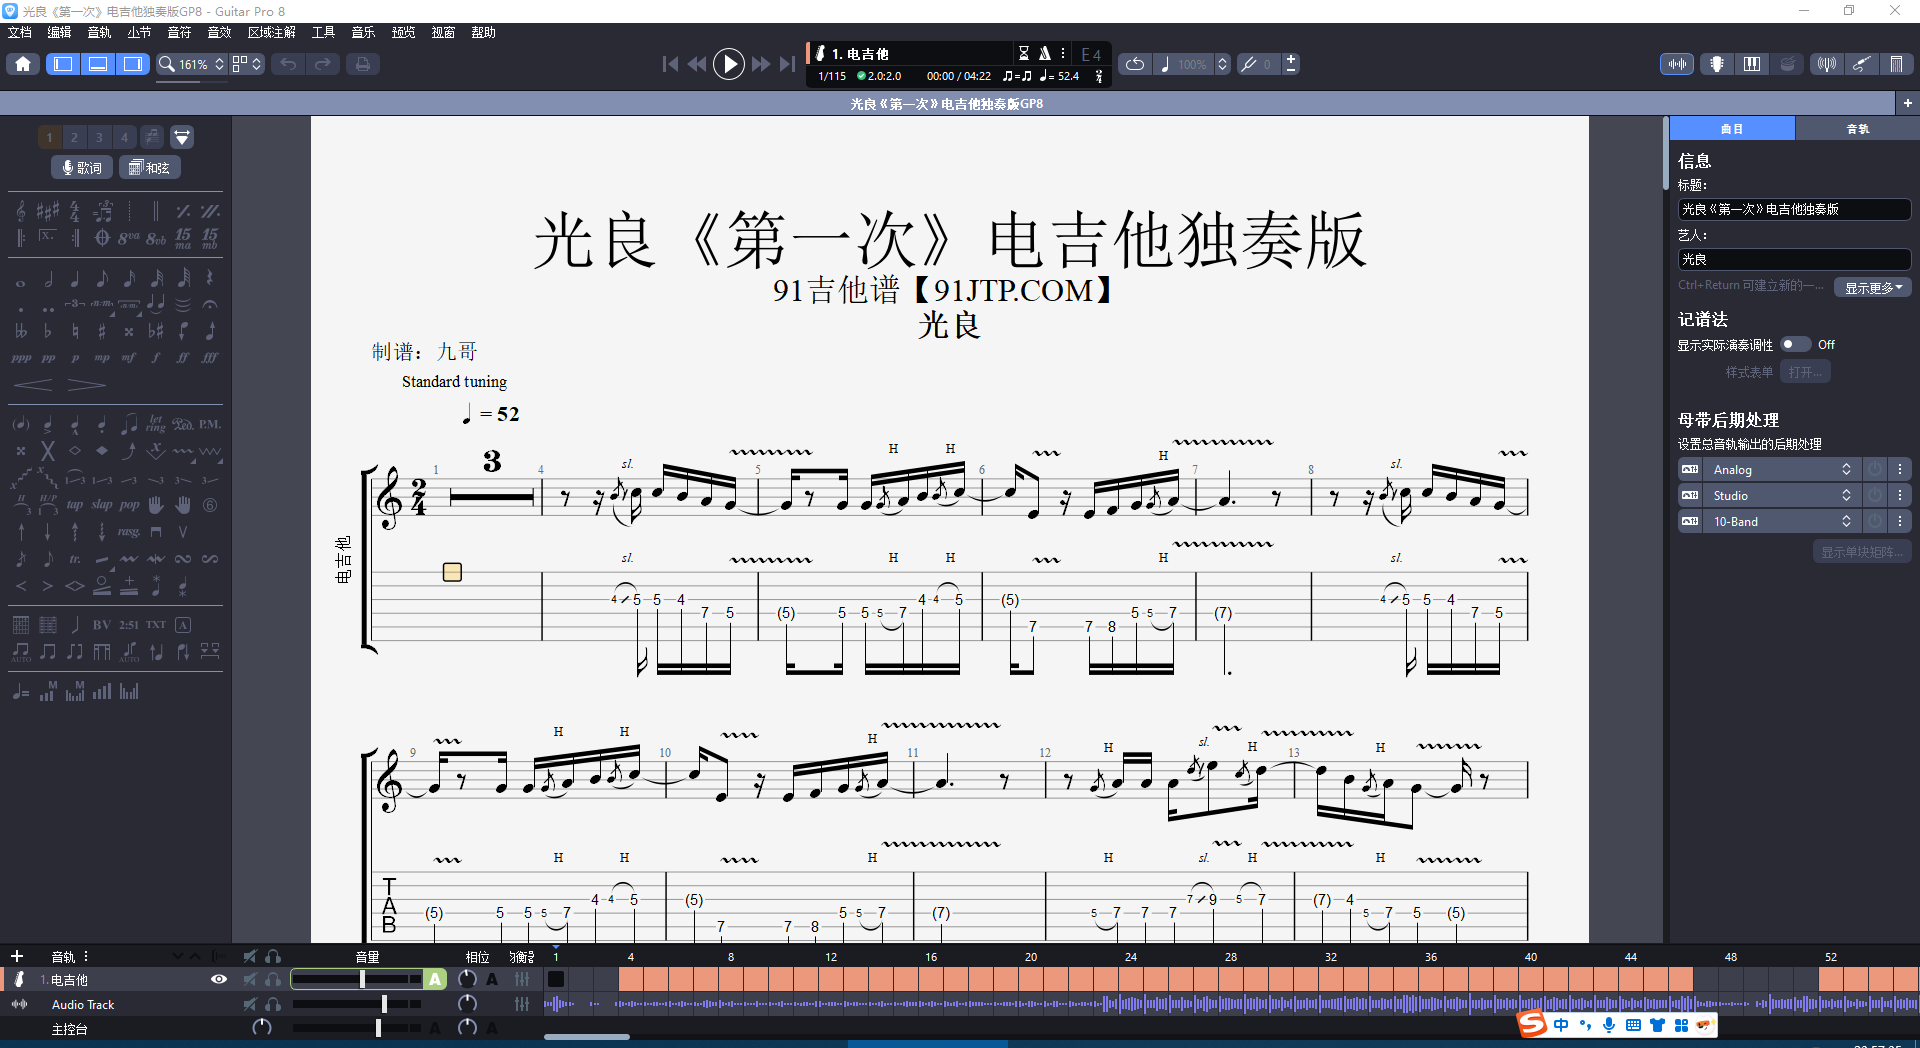
Task: Open the 帮助 (Help) menu
Action: [x=484, y=32]
